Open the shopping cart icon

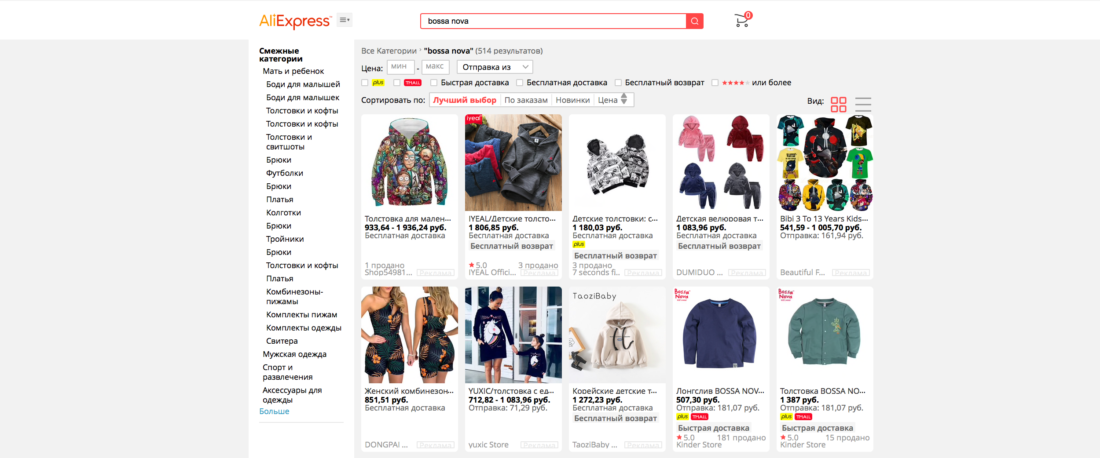[742, 20]
